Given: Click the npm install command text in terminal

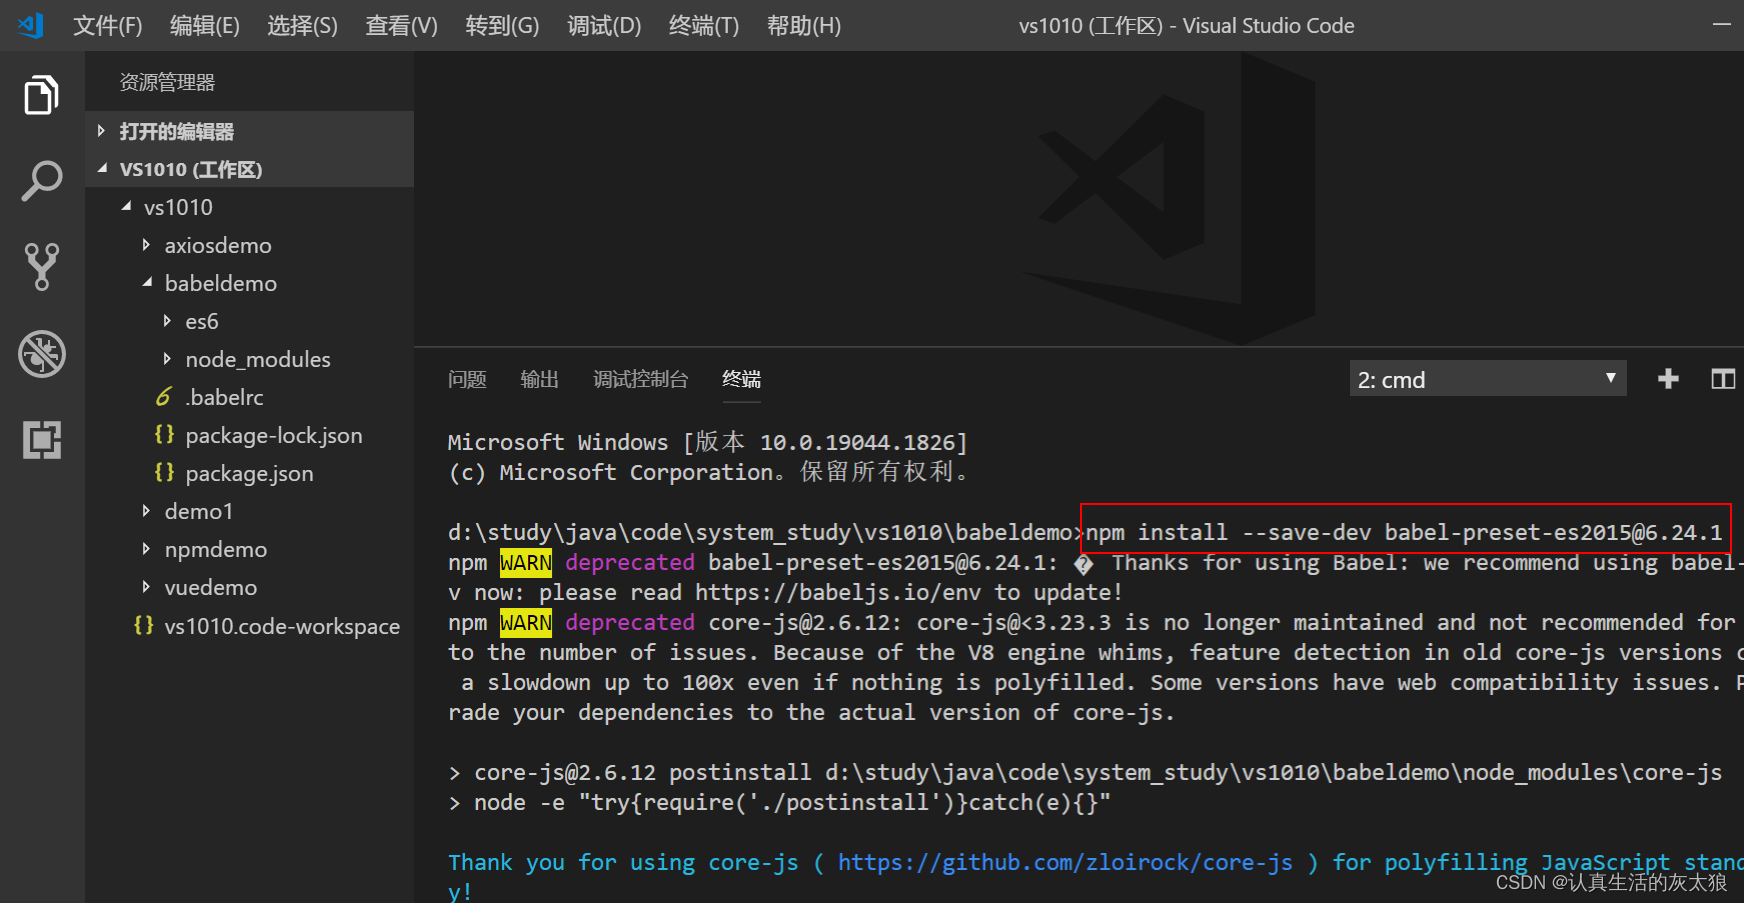Looking at the screenshot, I should point(1404,532).
